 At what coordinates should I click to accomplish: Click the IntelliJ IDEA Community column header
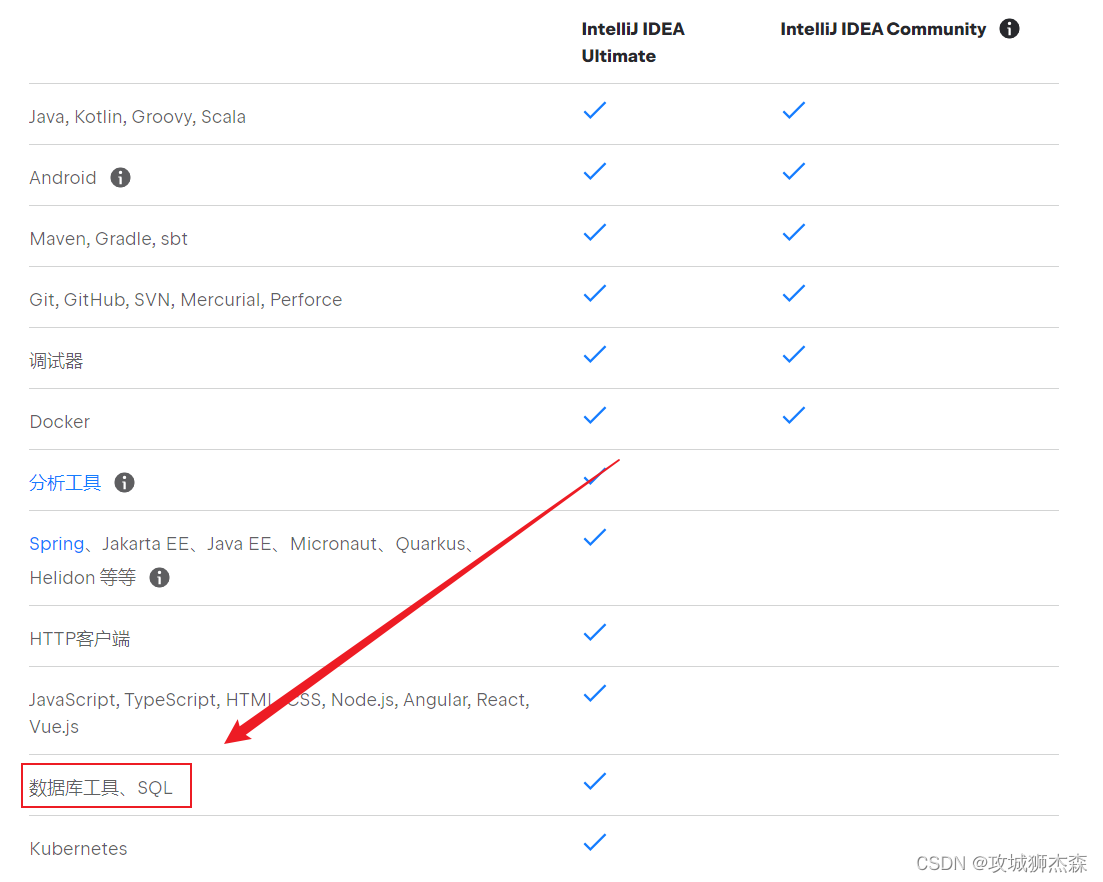coord(883,29)
